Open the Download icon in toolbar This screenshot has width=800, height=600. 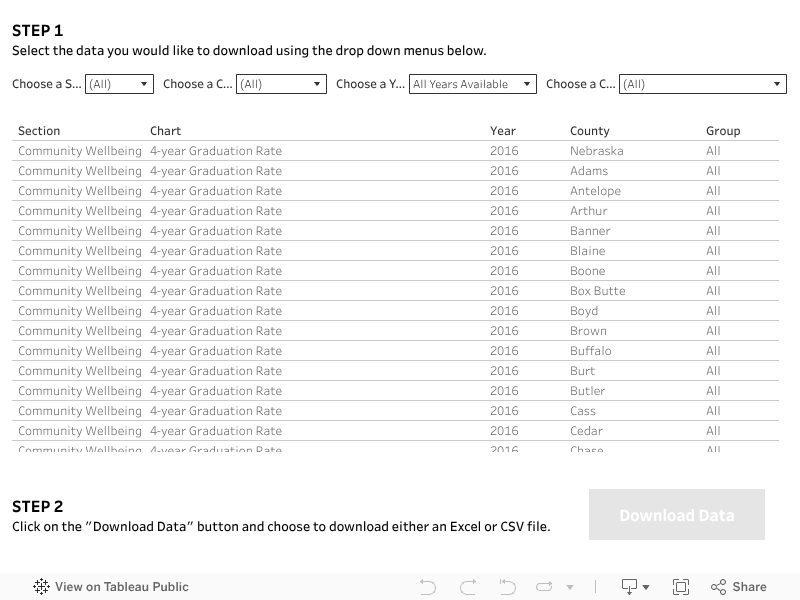tap(635, 587)
